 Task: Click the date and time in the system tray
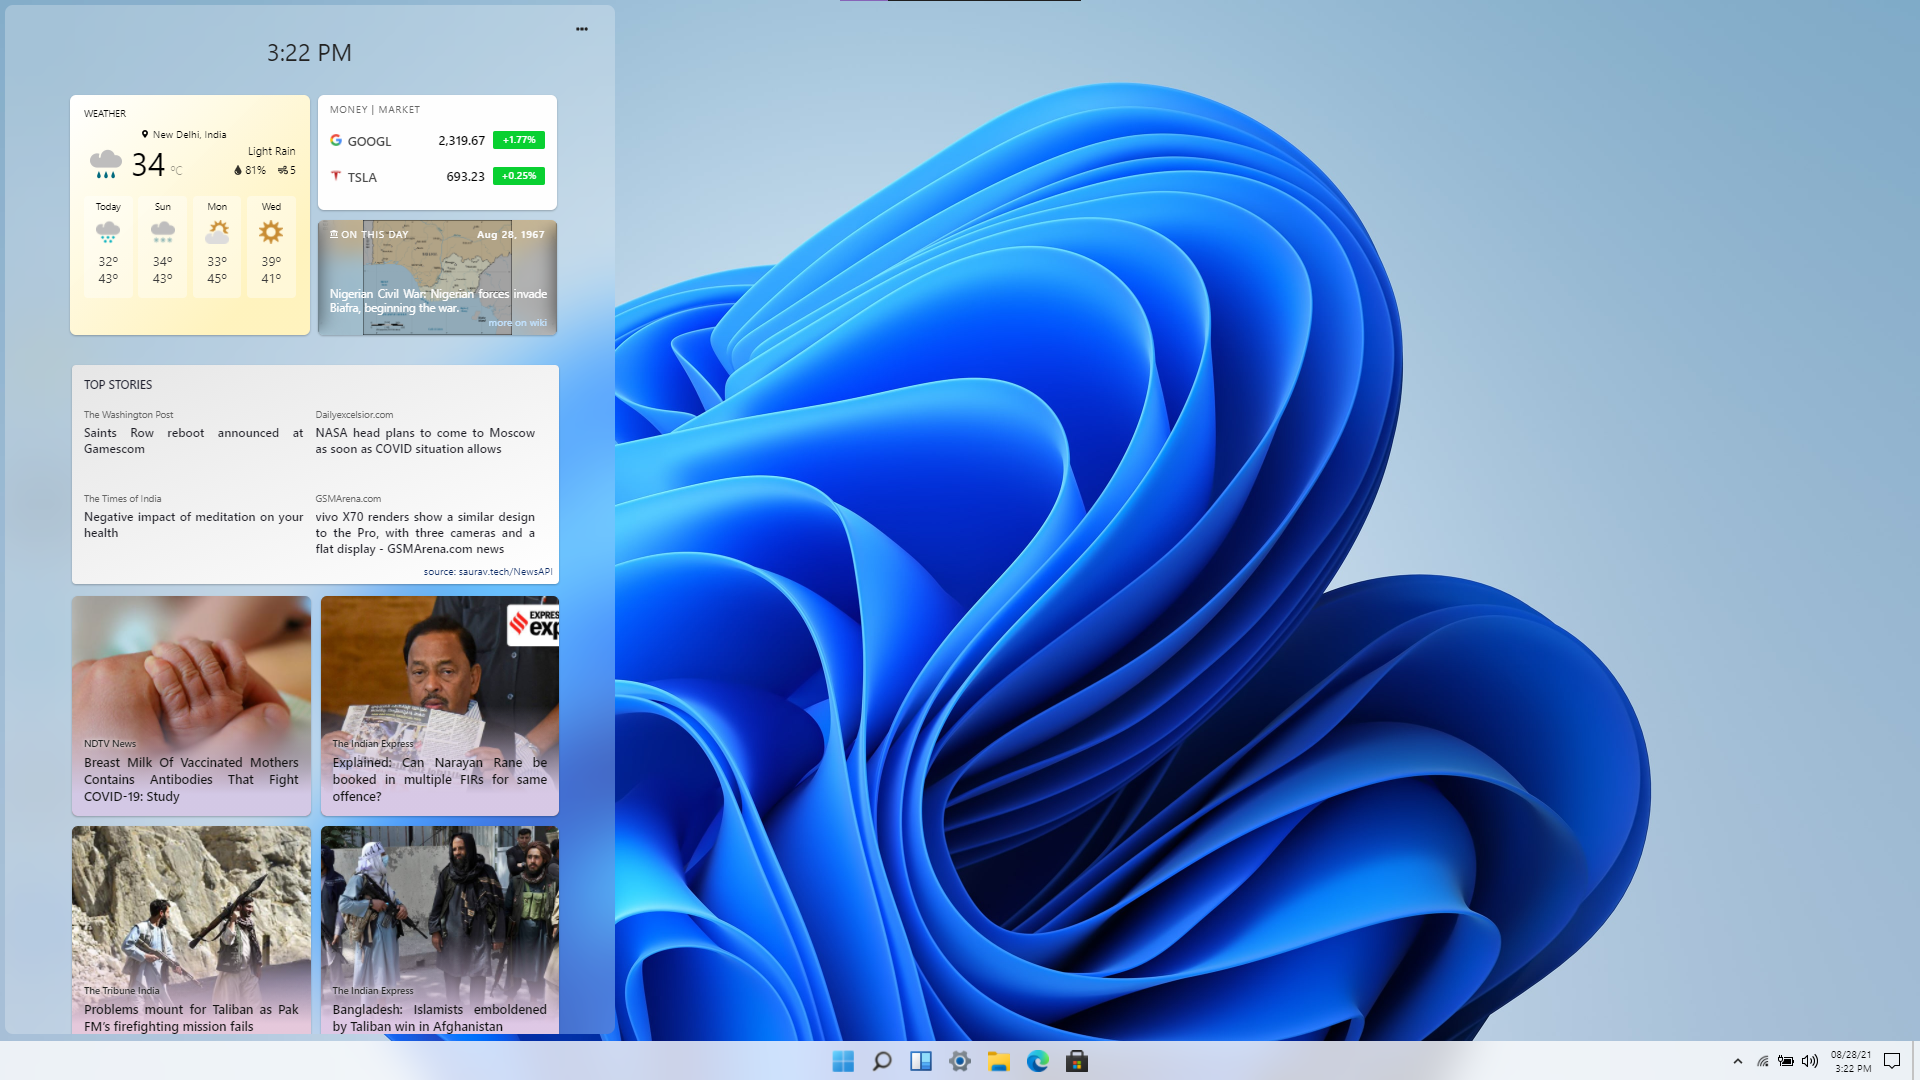(x=1850, y=1061)
